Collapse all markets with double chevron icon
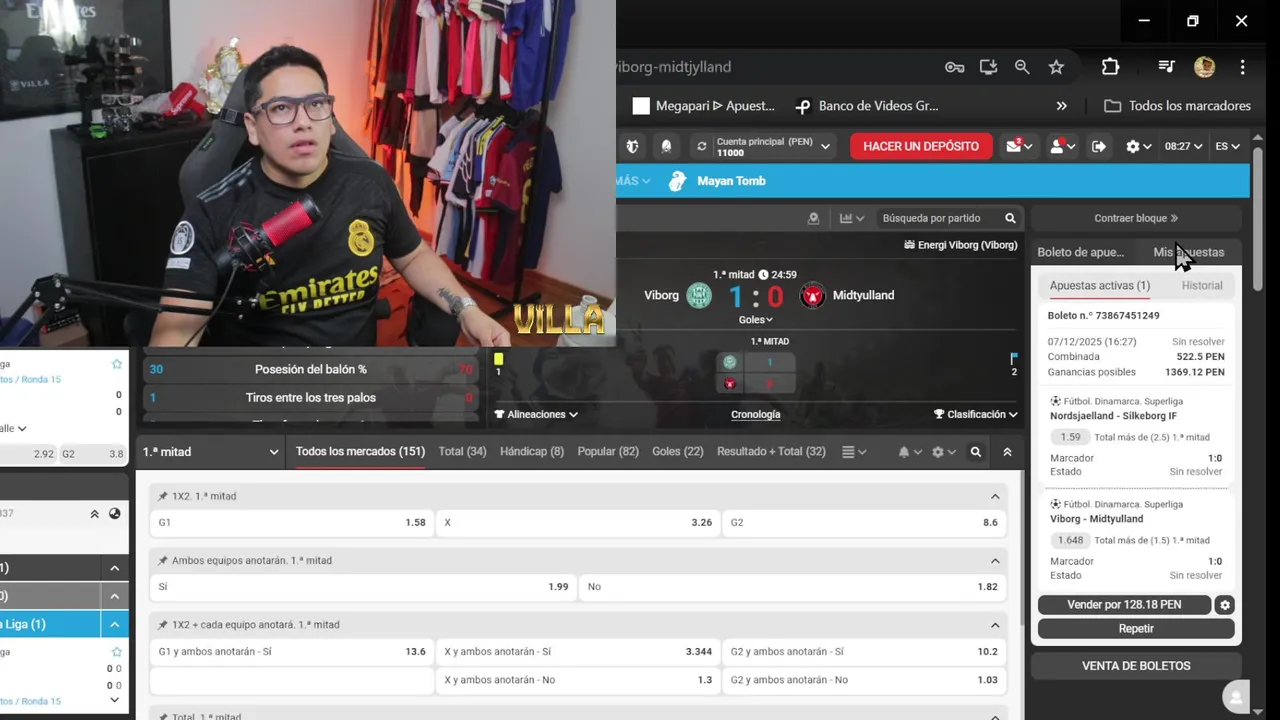Image resolution: width=1280 pixels, height=720 pixels. pyautogui.click(x=1007, y=452)
